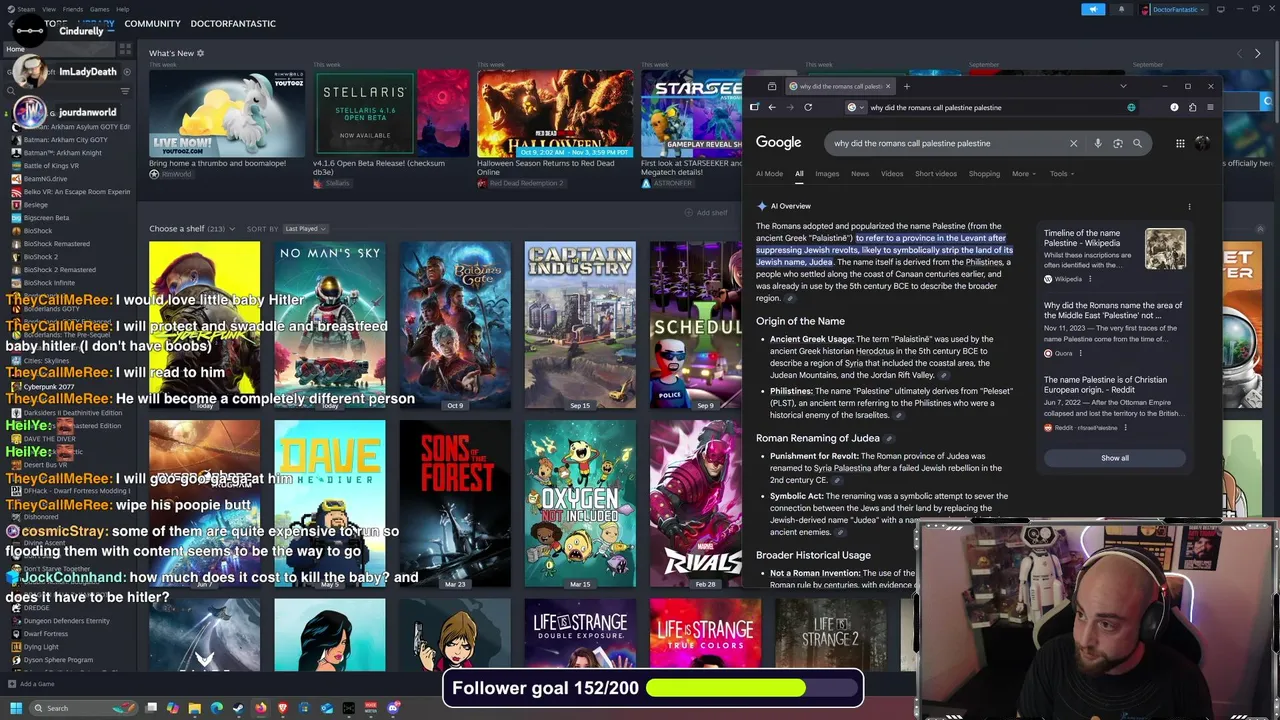Screen dimensions: 1280x720
Task: Click Show all sources button
Action: [1115, 458]
